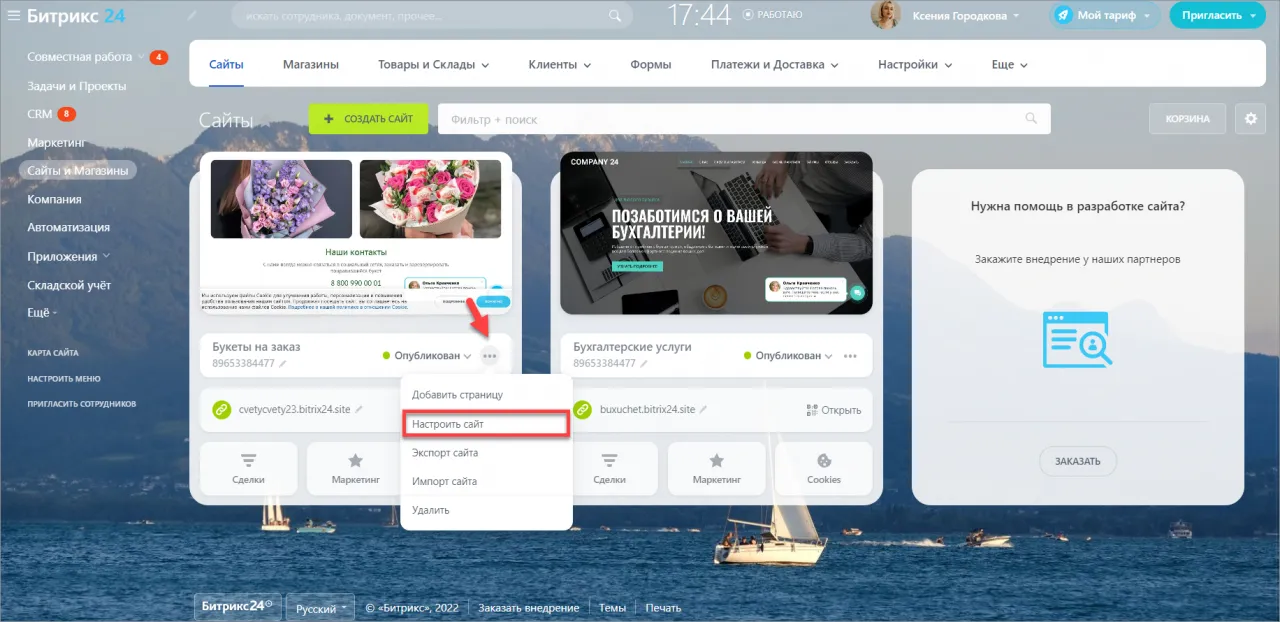Edit phone pencil under Бухгалтерские услуги
This screenshot has height=622, width=1280.
pos(644,364)
